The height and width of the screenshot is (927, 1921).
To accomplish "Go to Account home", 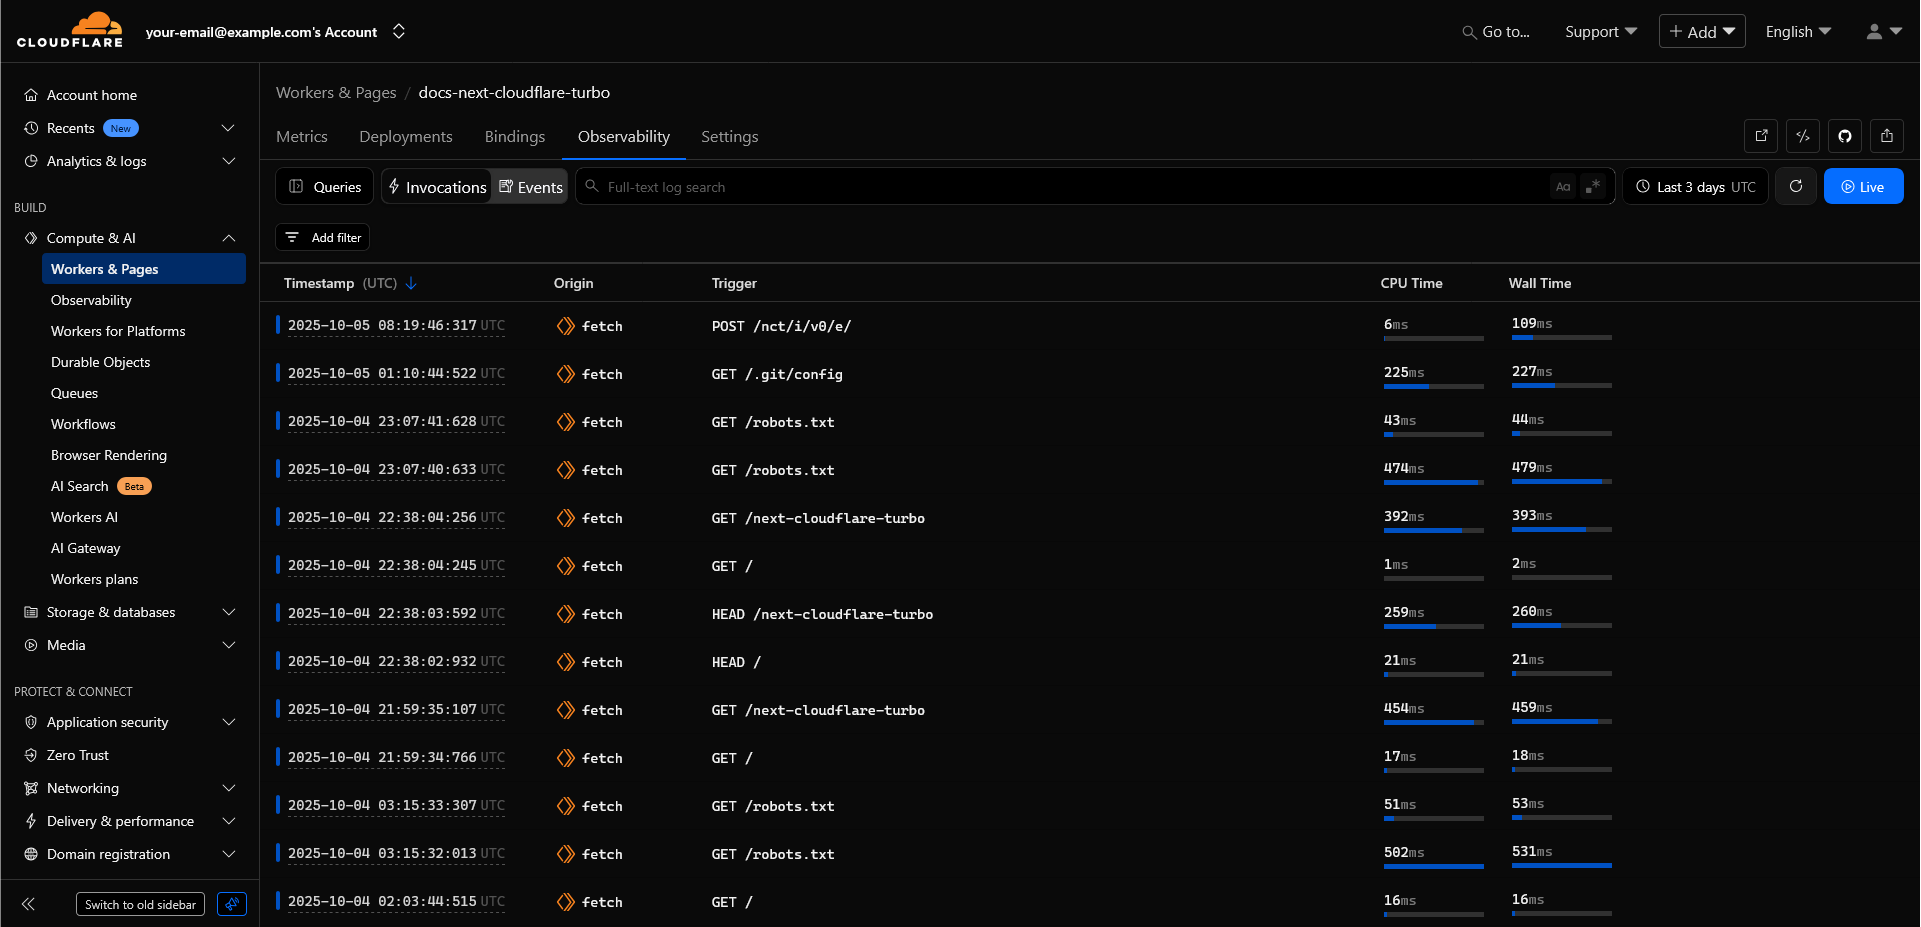I will click(x=92, y=95).
